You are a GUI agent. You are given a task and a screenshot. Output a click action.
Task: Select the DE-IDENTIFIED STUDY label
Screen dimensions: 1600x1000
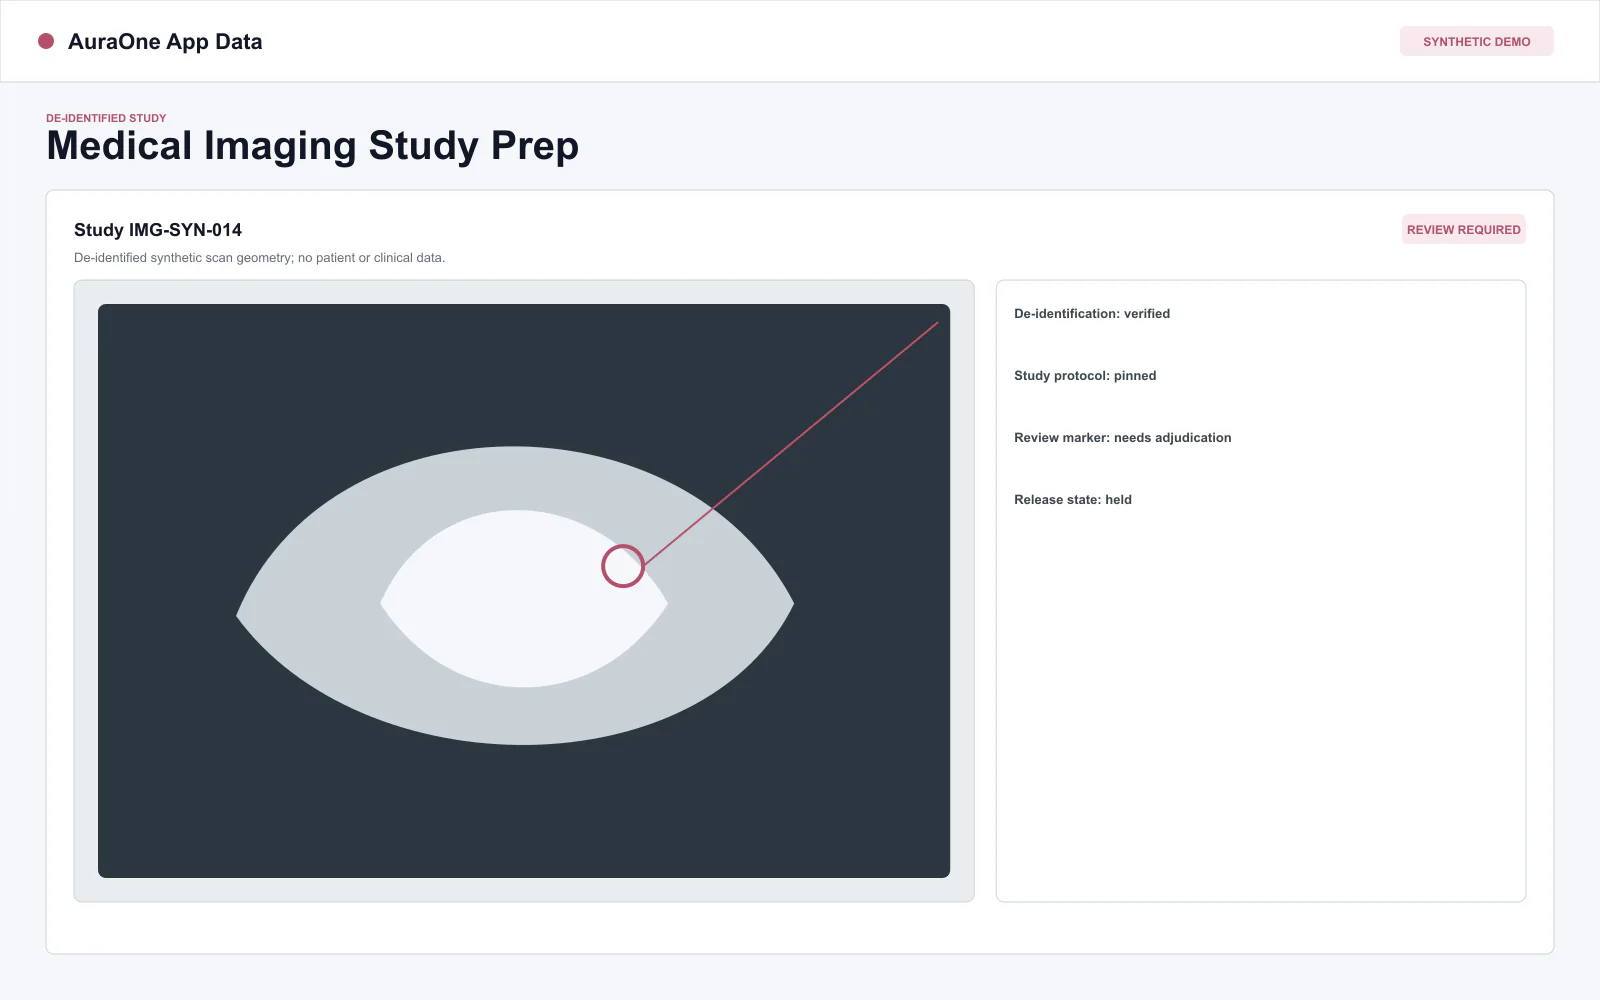106,118
